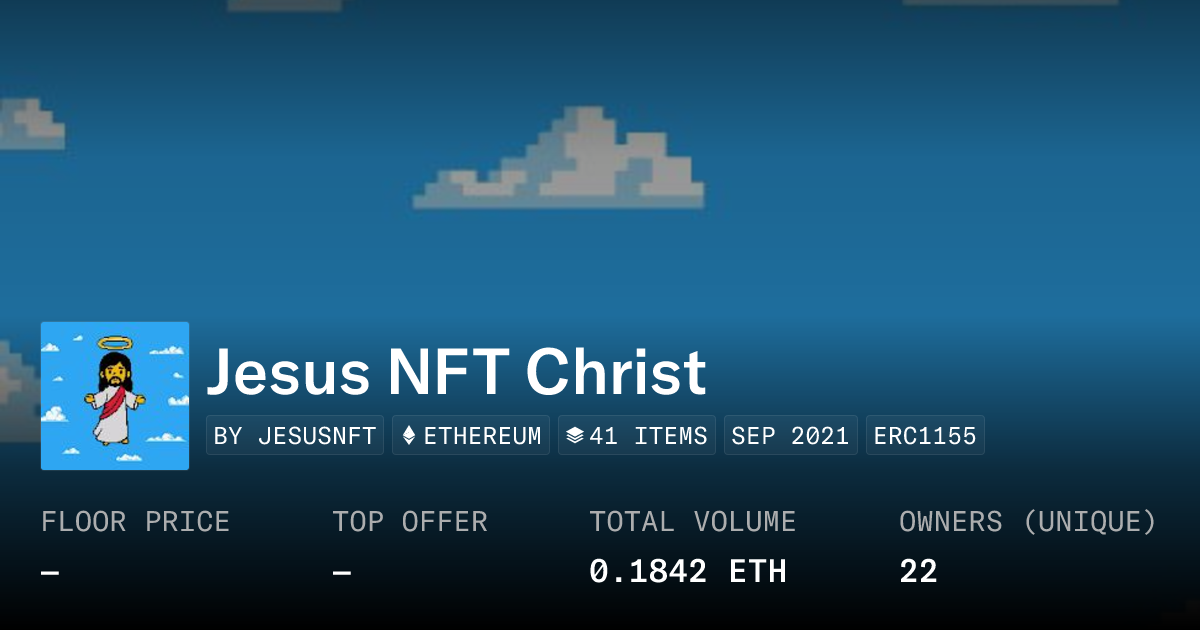Open the Jesus pixel-art collection avatar
Image resolution: width=1200 pixels, height=630 pixels.
[x=115, y=396]
